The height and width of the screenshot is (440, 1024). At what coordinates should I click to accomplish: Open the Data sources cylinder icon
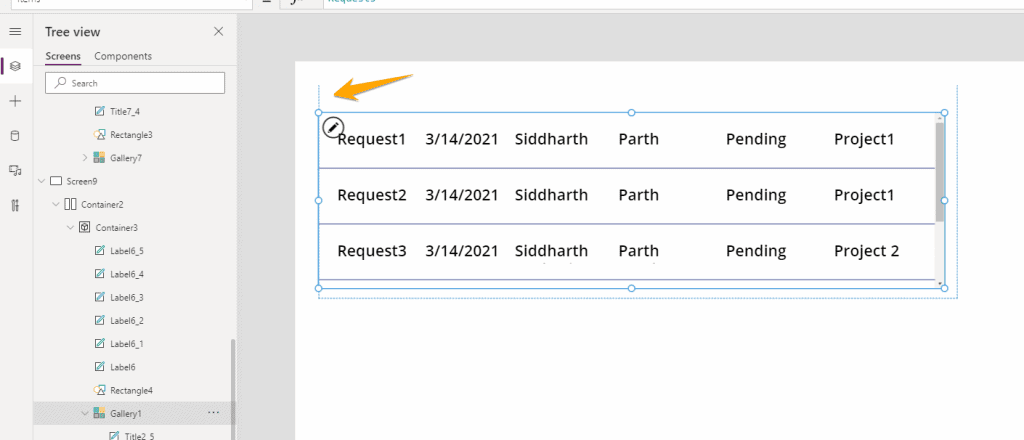click(x=15, y=136)
